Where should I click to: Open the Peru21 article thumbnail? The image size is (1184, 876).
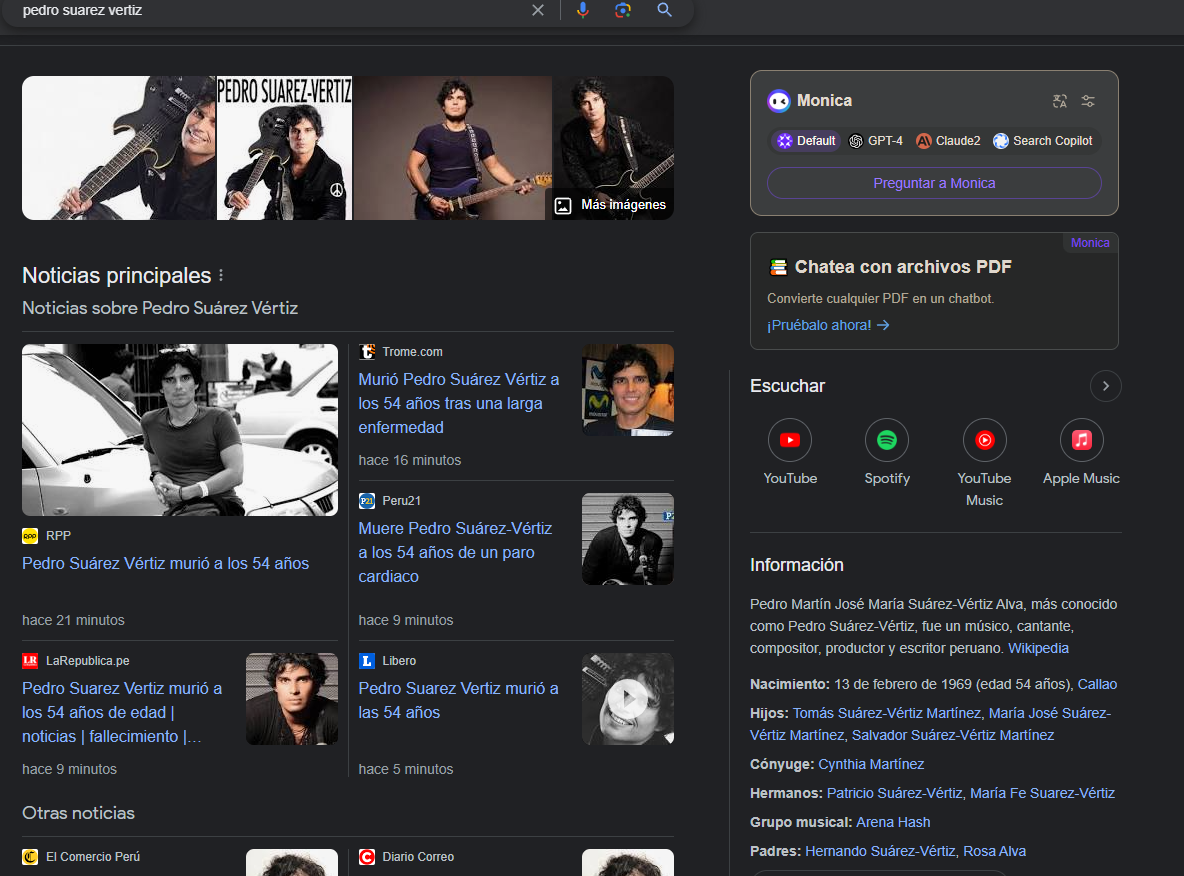[x=627, y=539]
